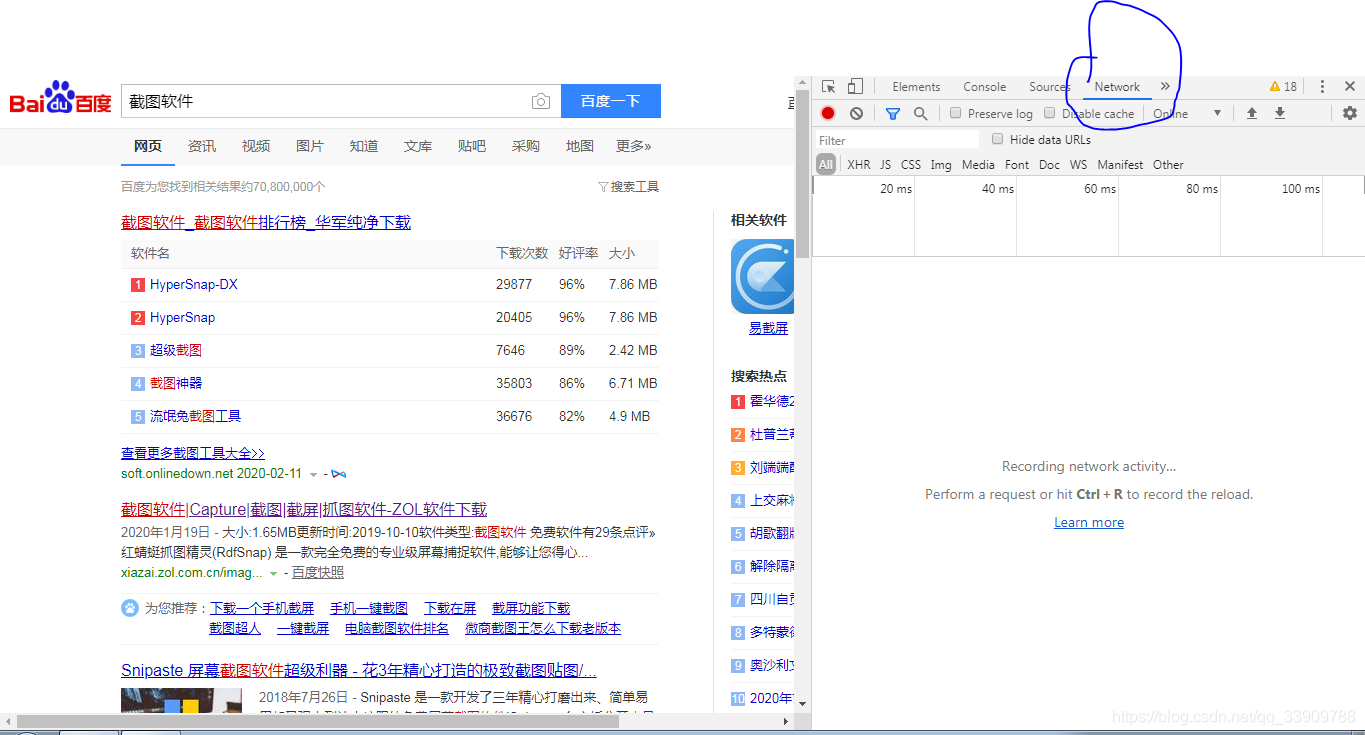Check Hide data URLs
1365x735 pixels.
(997, 139)
